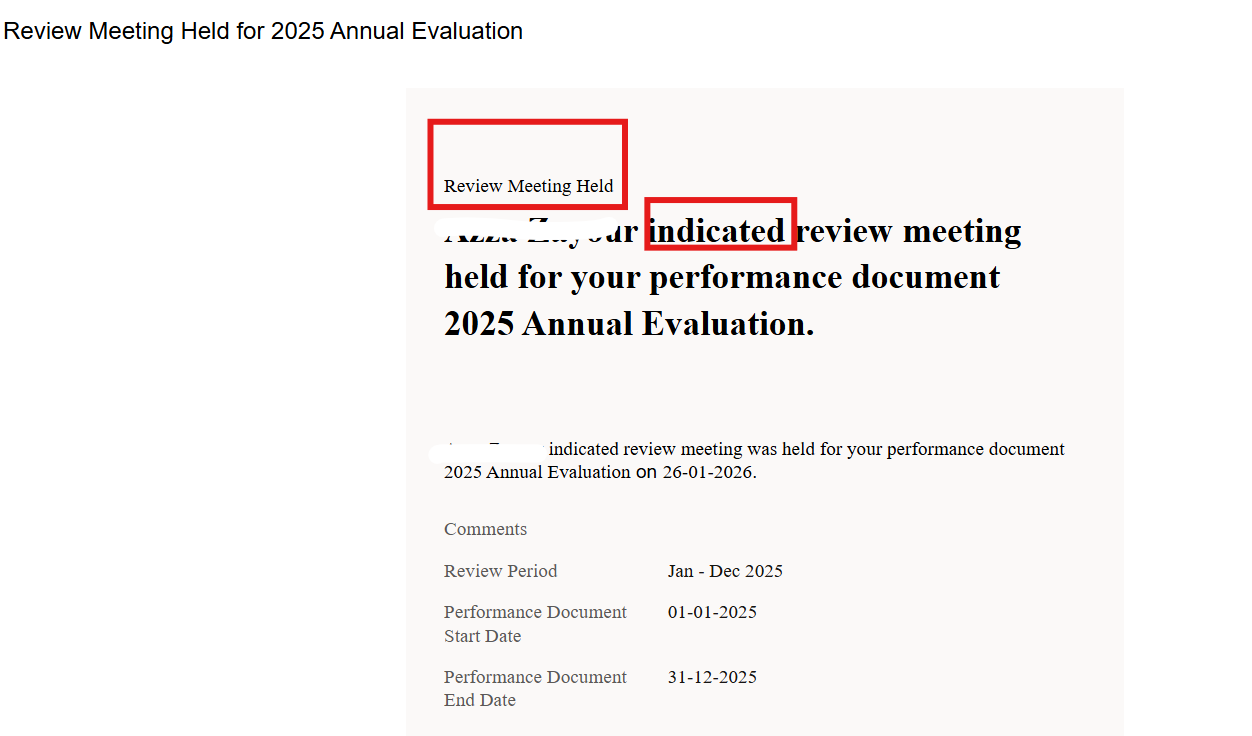Select the bold 2025 Annual Evaluation heading text
The image size is (1252, 736).
629,323
